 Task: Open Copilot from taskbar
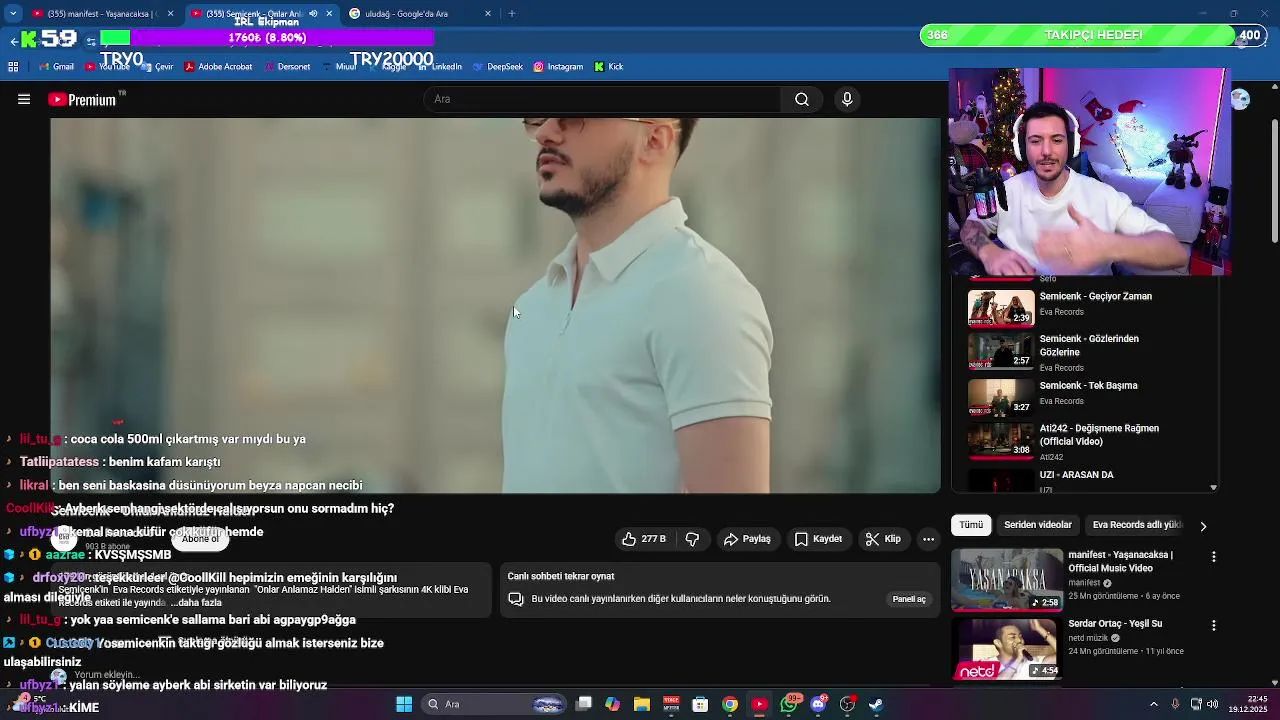point(612,705)
